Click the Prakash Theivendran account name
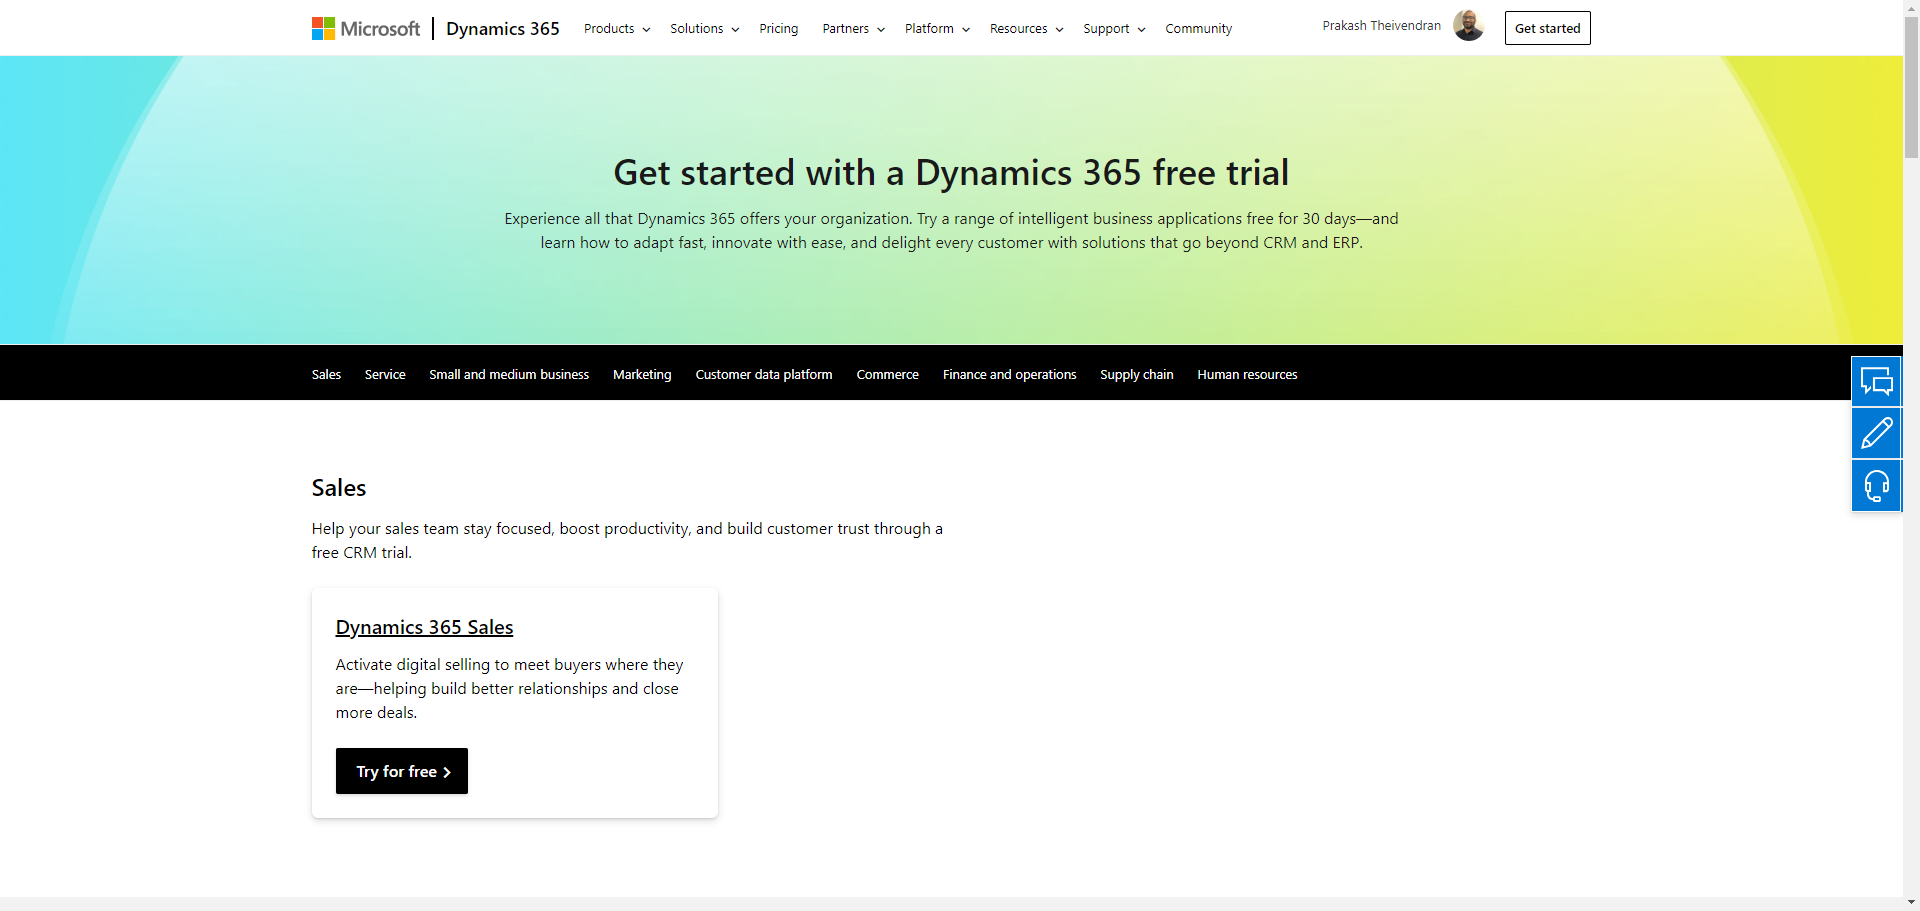The height and width of the screenshot is (911, 1920). pos(1382,26)
